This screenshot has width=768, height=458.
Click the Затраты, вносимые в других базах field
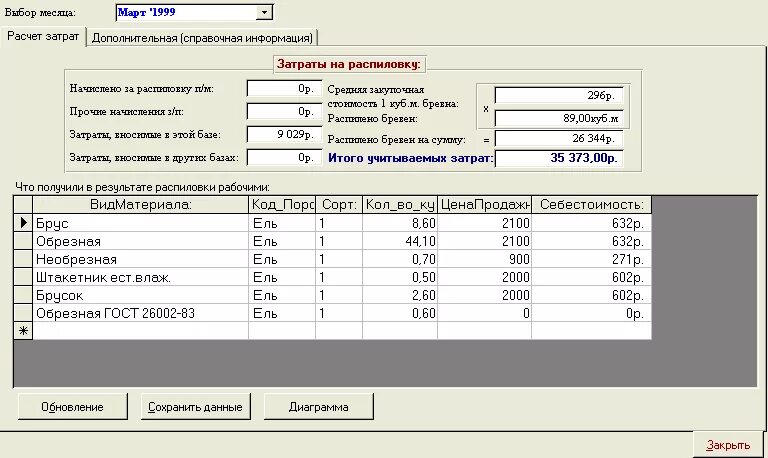click(x=284, y=157)
